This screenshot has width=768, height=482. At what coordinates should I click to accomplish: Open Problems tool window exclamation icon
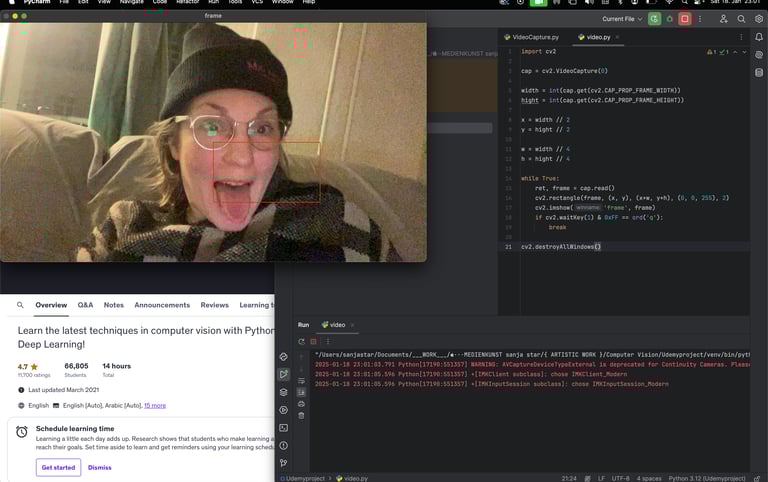click(x=284, y=445)
